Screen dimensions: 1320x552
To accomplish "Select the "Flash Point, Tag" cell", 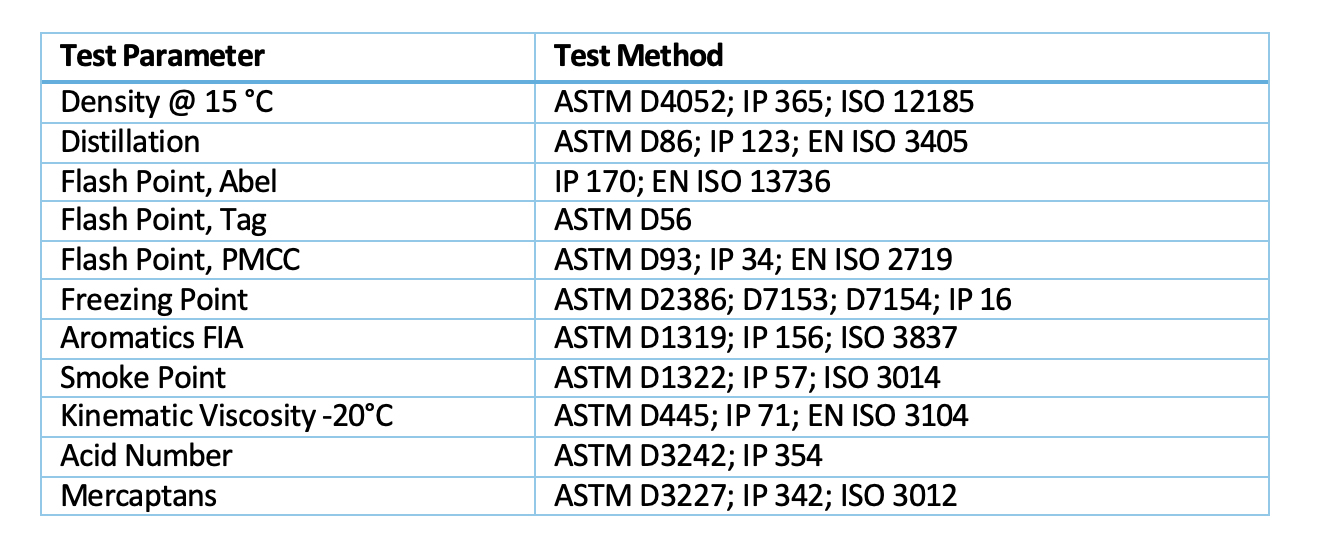I will (163, 220).
